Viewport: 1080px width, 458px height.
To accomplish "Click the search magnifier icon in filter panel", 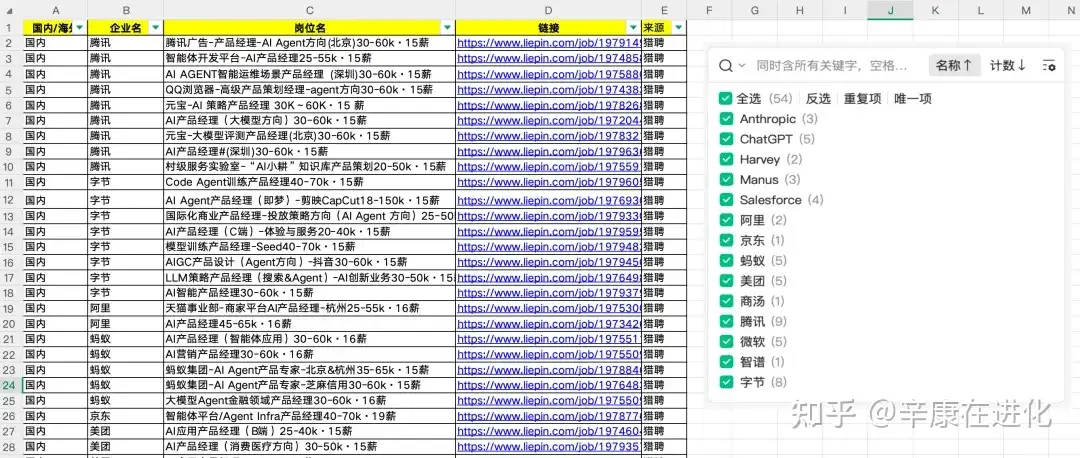I will pyautogui.click(x=725, y=65).
